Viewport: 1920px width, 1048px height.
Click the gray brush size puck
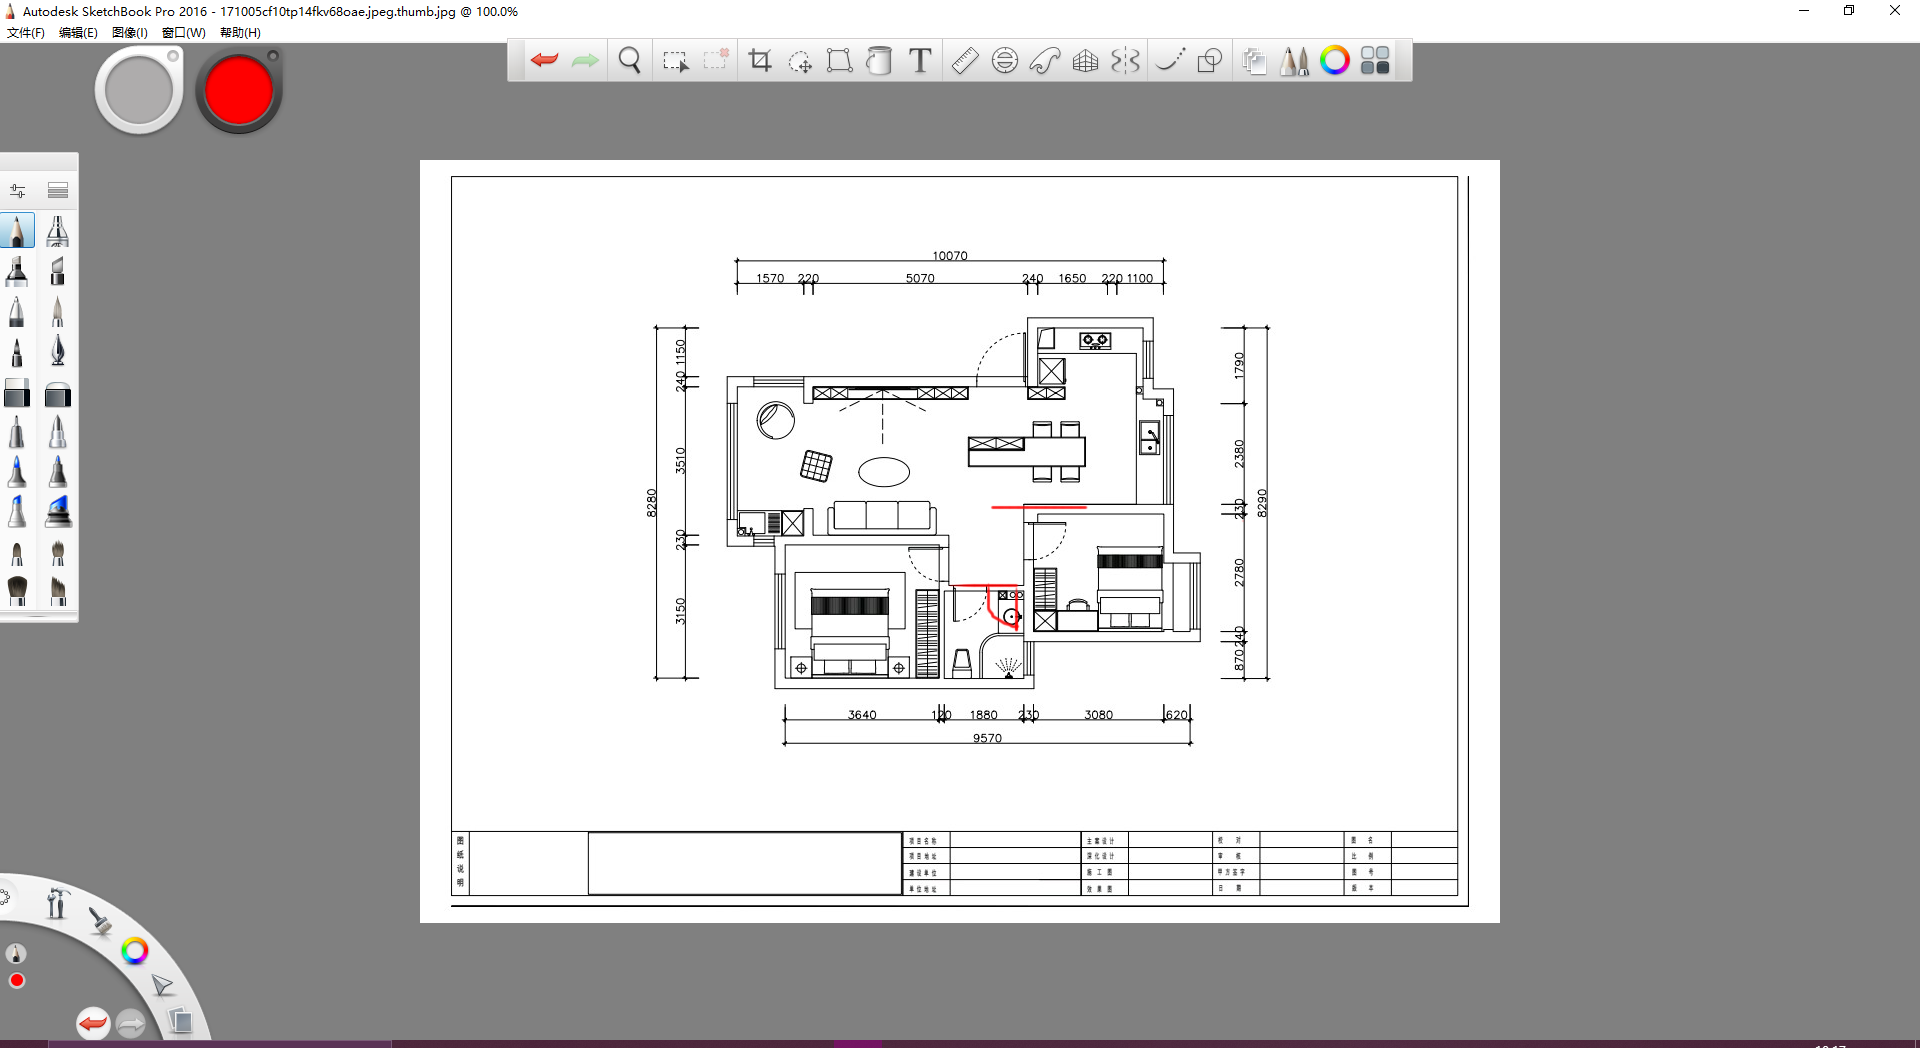click(x=139, y=90)
